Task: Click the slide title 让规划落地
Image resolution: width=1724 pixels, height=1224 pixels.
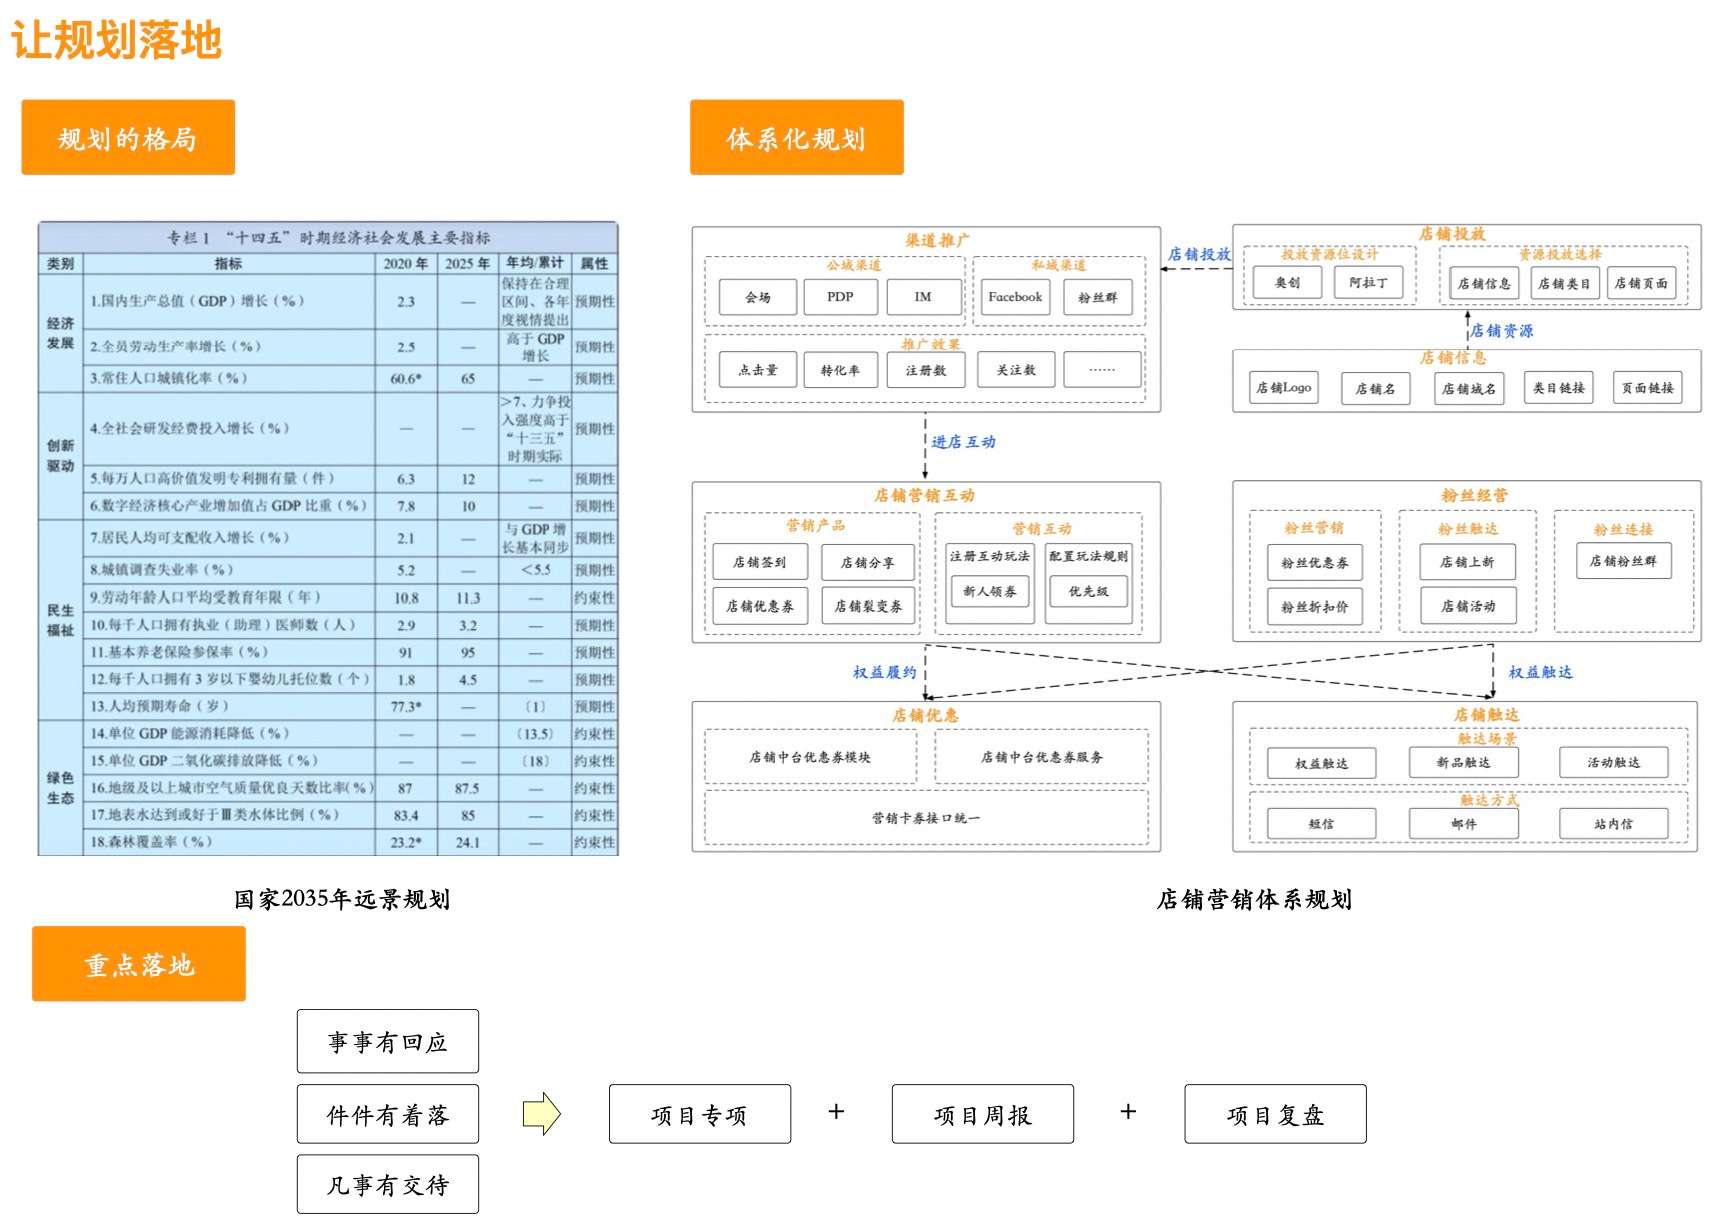Action: (116, 40)
